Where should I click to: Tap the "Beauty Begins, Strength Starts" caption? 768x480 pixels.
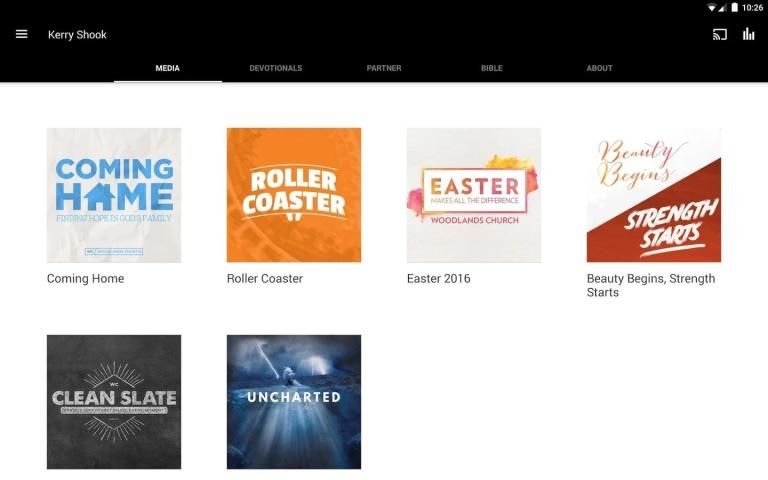pyautogui.click(x=650, y=285)
